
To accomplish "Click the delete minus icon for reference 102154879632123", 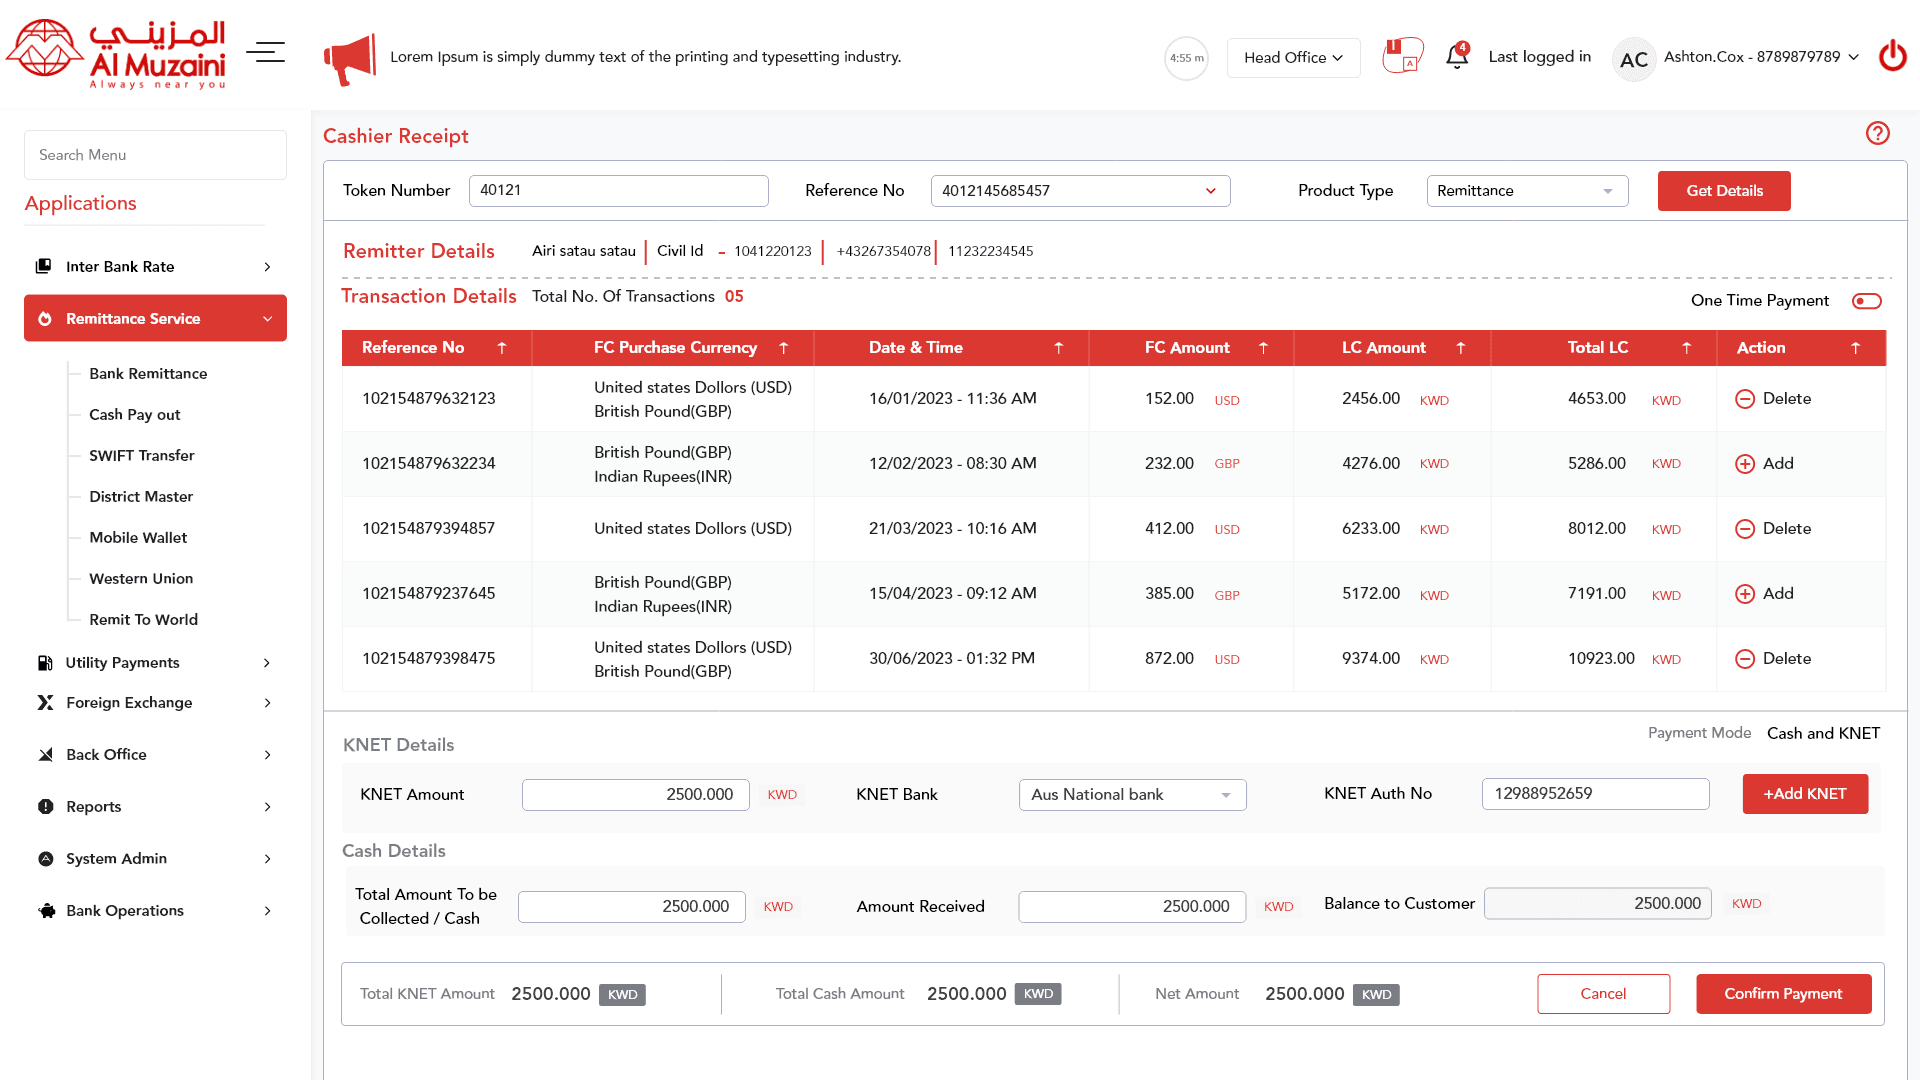I will 1745,399.
